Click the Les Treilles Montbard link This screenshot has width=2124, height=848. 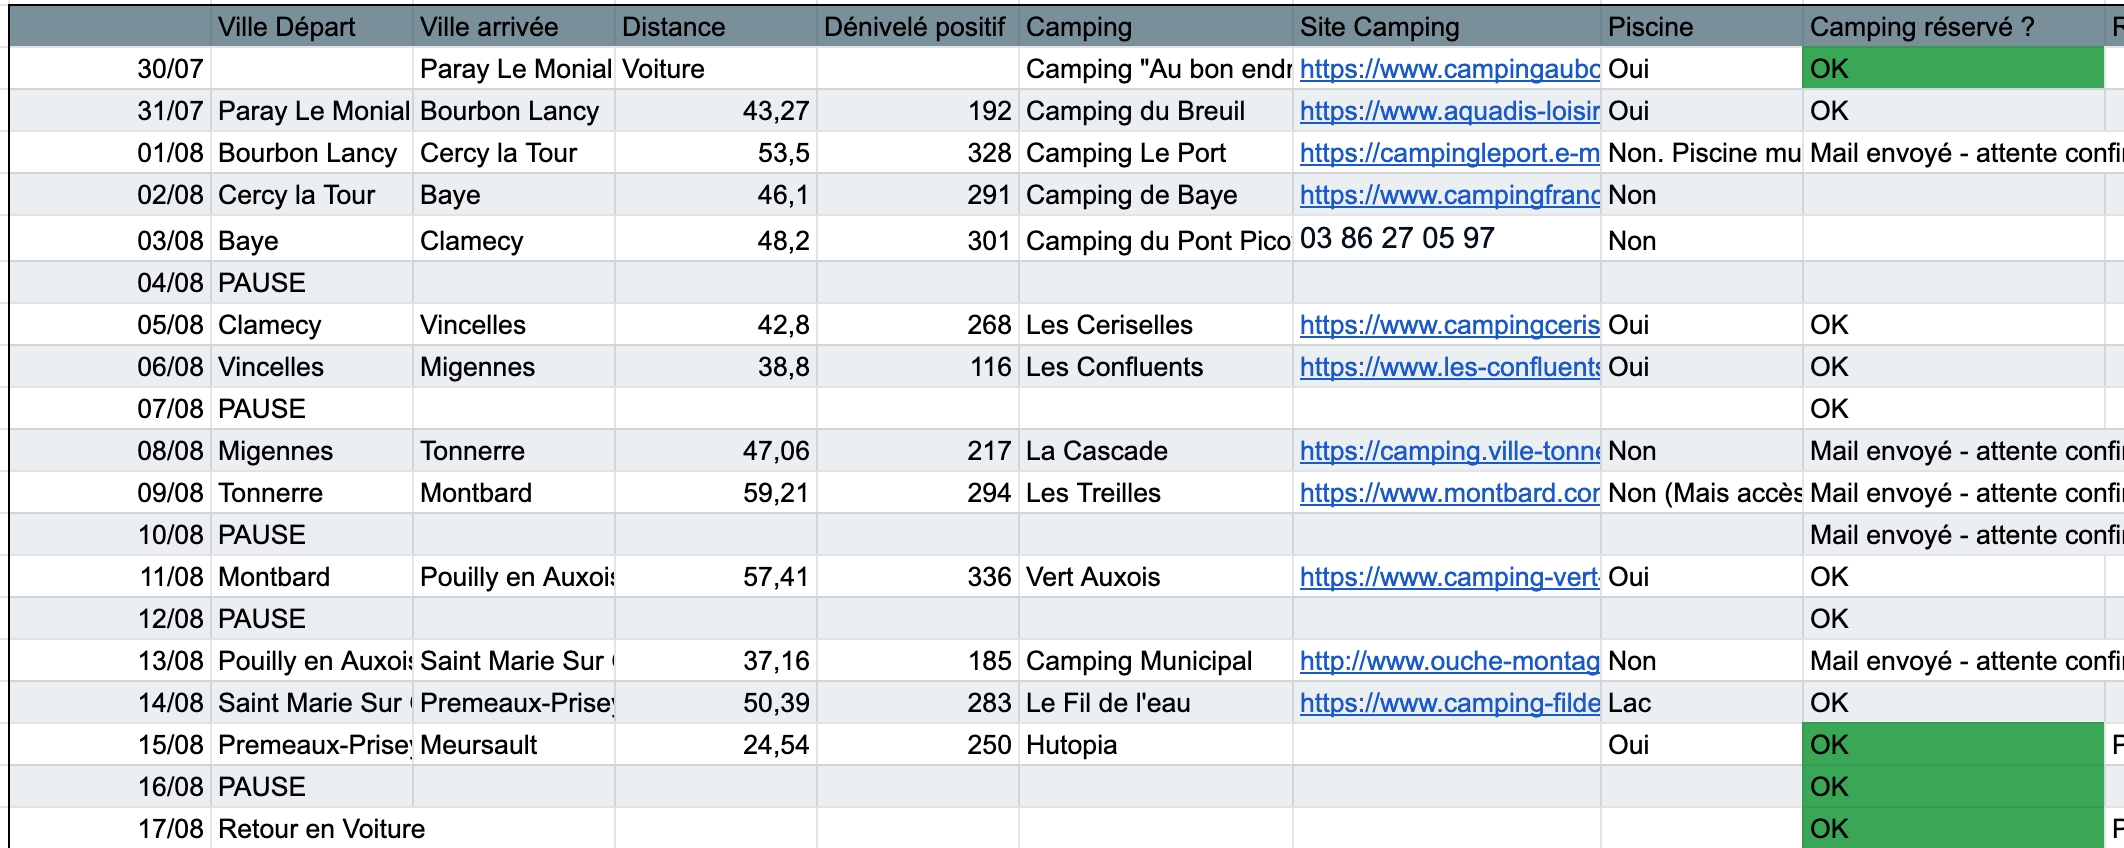tap(1448, 493)
